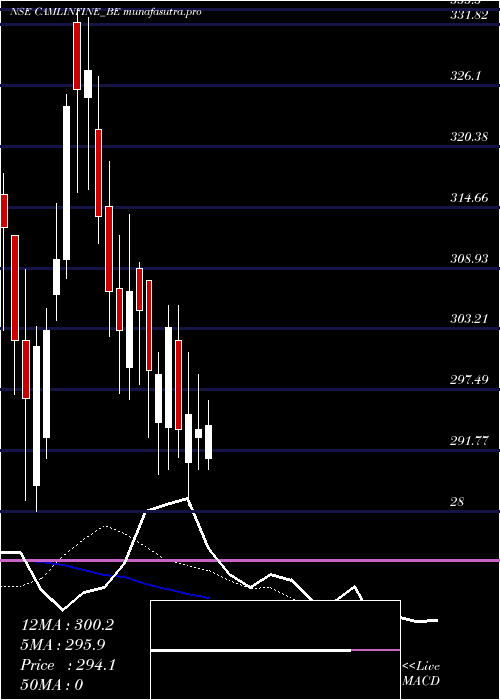The image size is (500, 700).
Task: Click the '5MA : 295.9' reading
Action: 63,645
